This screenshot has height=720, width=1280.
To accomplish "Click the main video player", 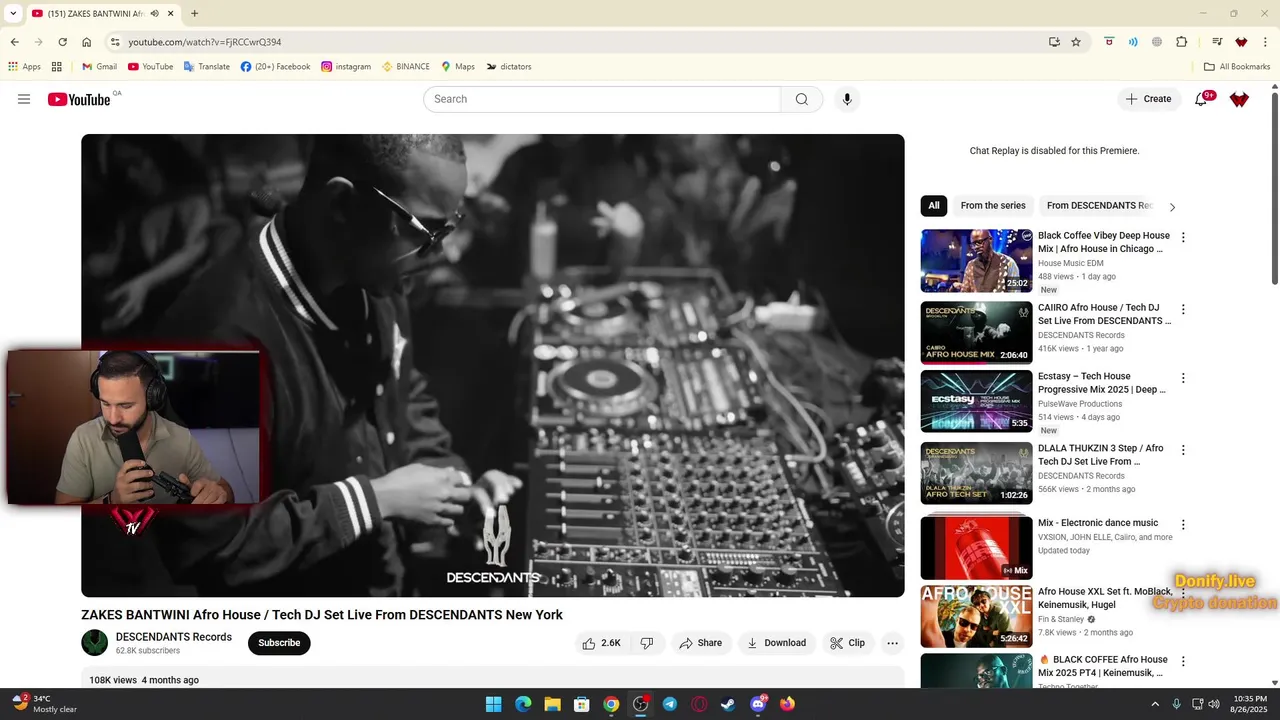I will [x=493, y=366].
